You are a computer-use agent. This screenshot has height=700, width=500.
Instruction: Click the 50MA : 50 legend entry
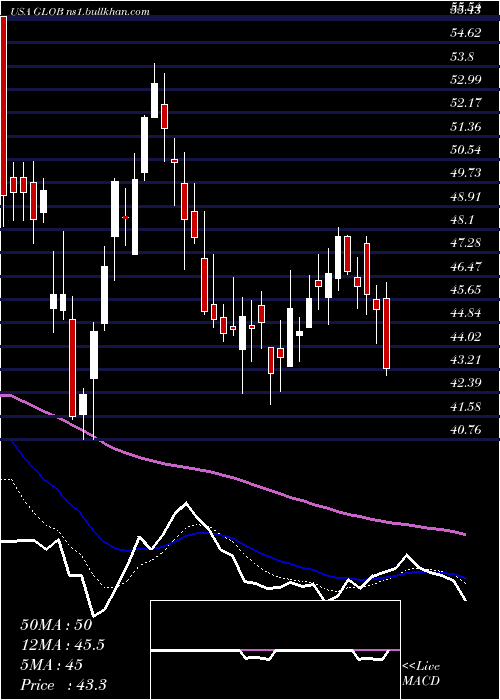[56, 625]
